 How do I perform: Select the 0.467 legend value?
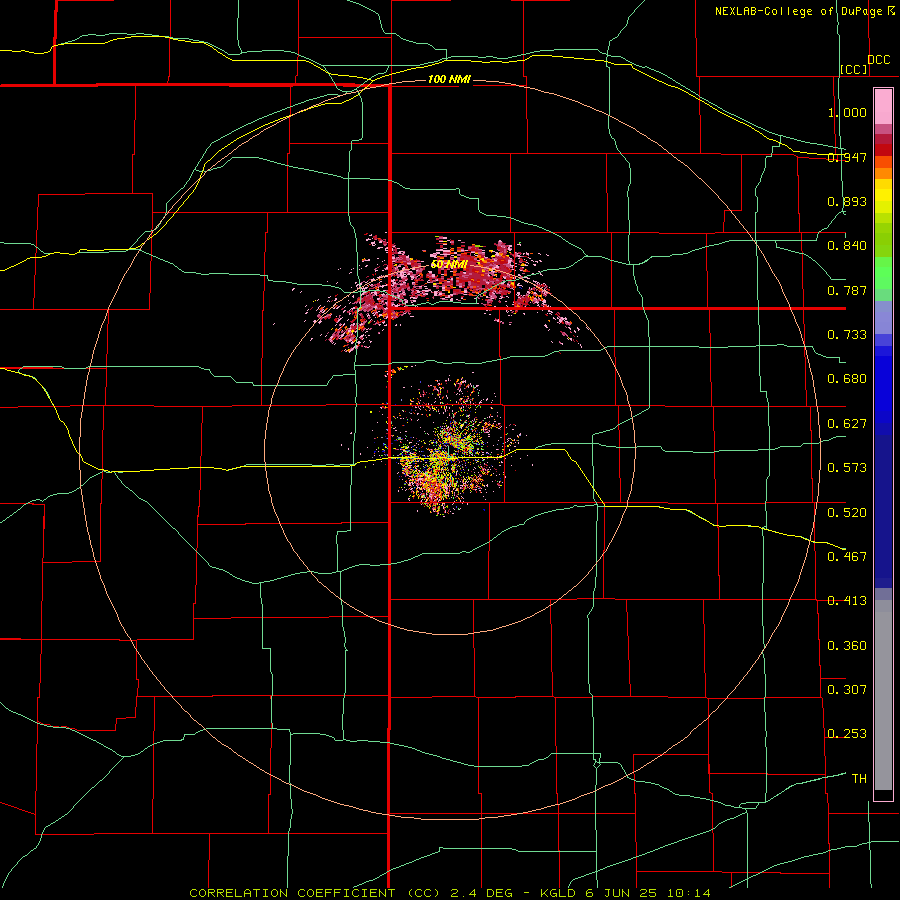point(847,557)
